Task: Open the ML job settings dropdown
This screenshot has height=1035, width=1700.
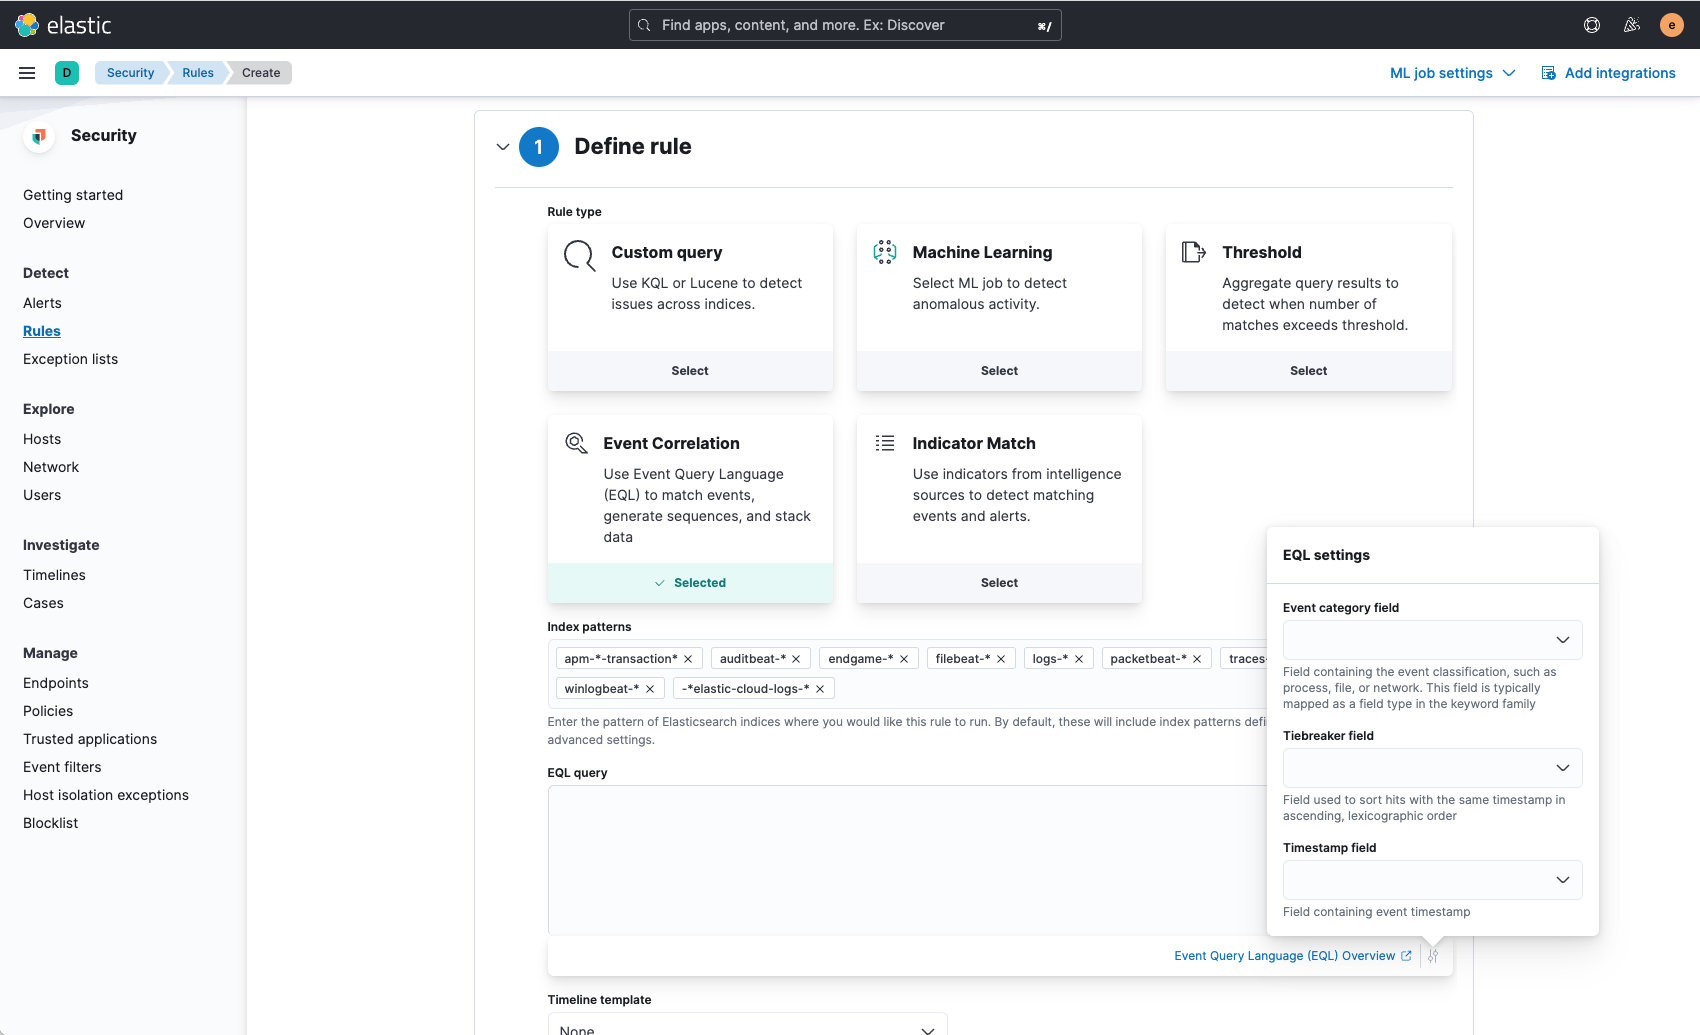Action: 1453,73
